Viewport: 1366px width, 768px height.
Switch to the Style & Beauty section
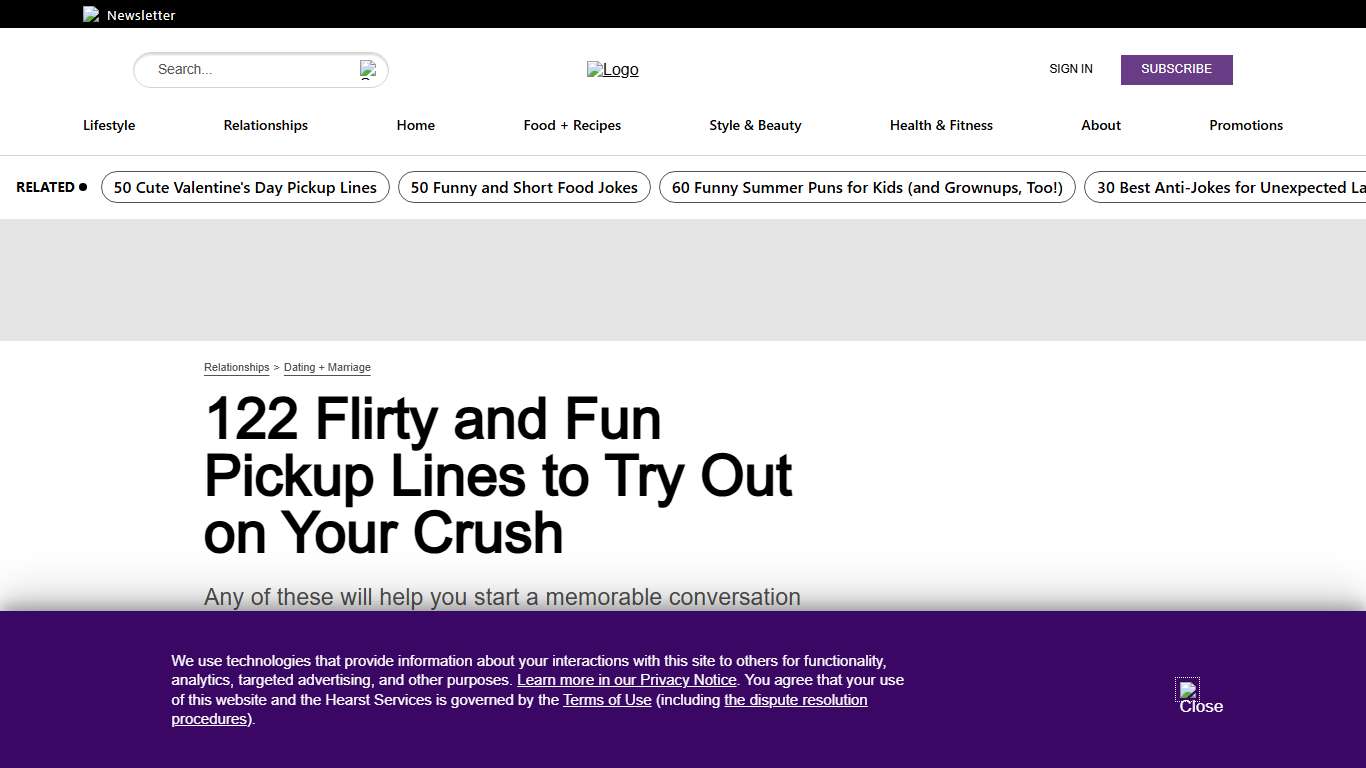pos(755,125)
